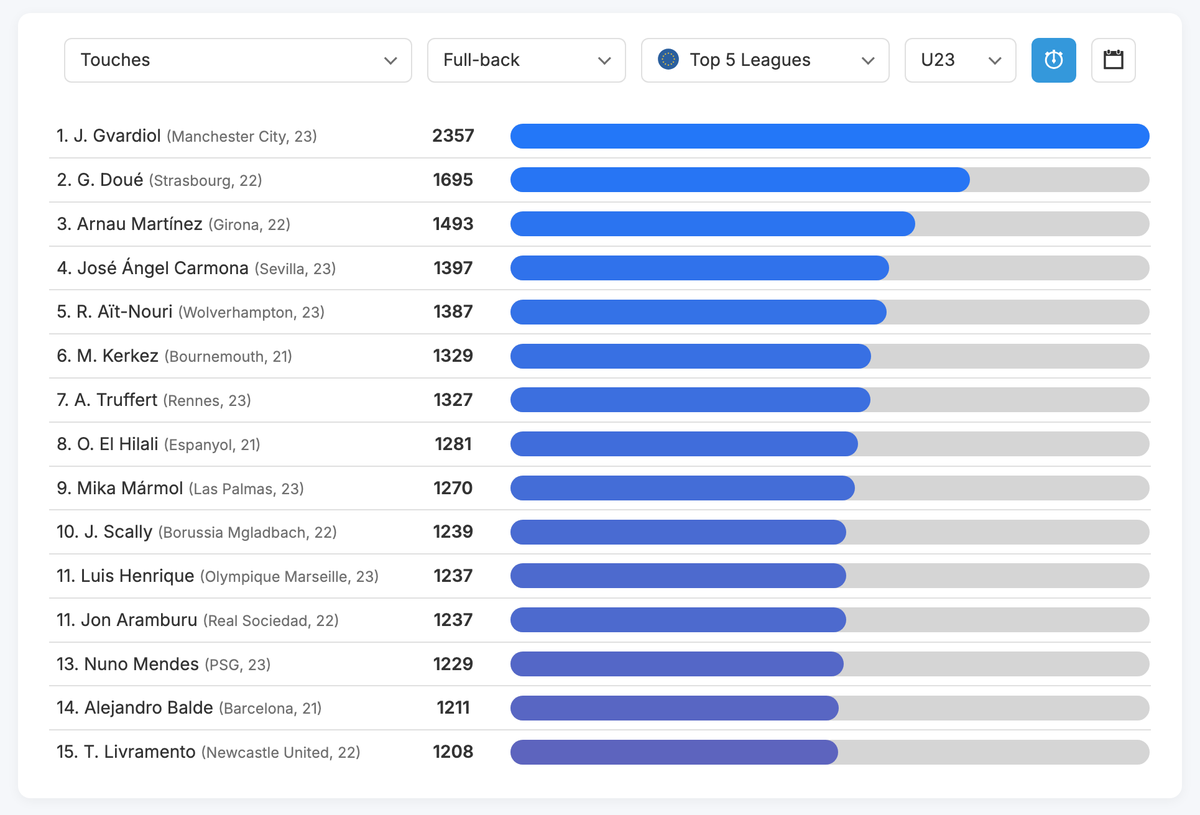Screen dimensions: 1200x815
Task: Select Alejandro Balde row
Action: pyautogui.click(x=603, y=708)
